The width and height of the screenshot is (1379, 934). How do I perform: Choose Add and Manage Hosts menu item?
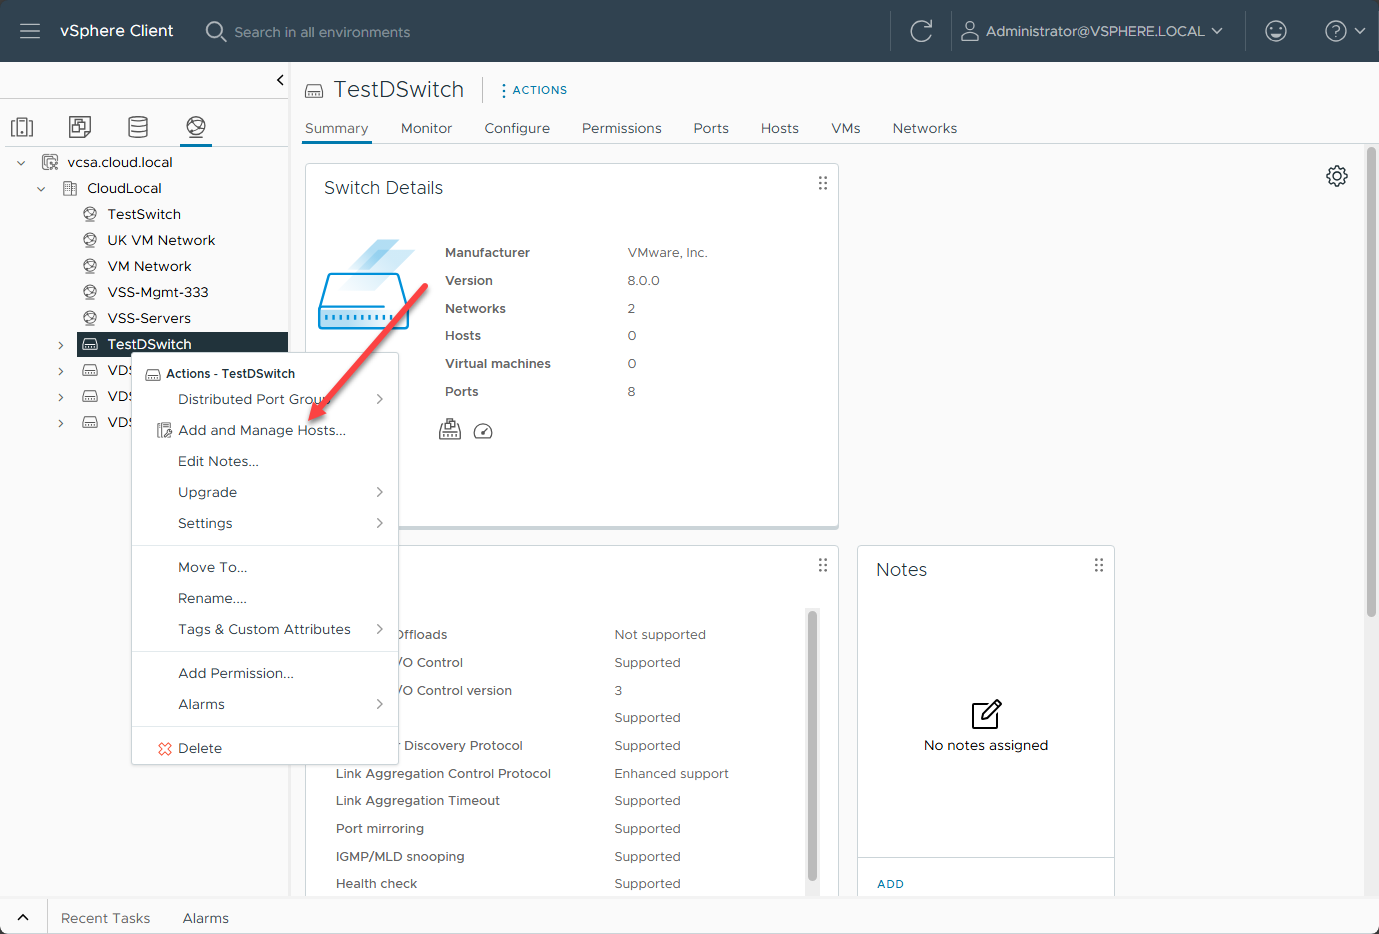pyautogui.click(x=265, y=430)
